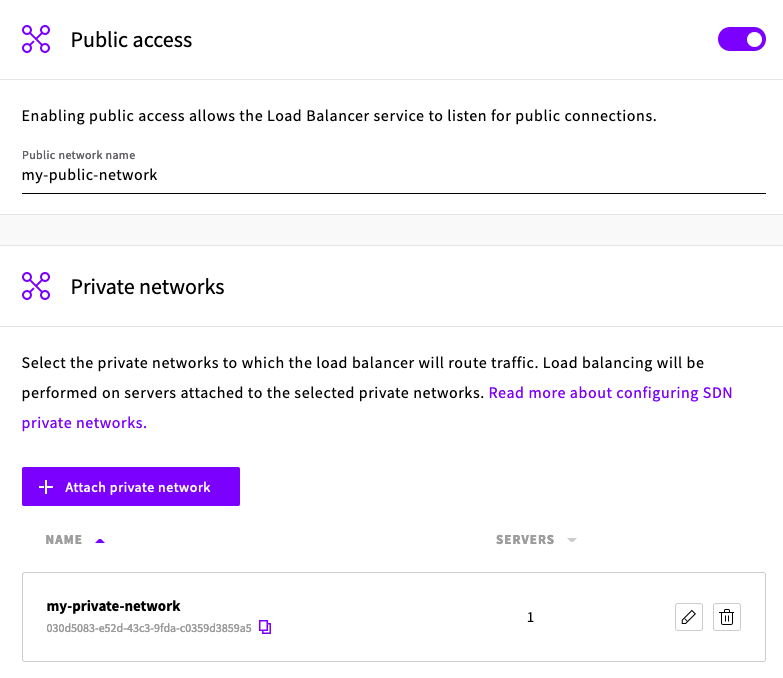Toggle the Public access switch off
This screenshot has width=783, height=678.
(742, 39)
